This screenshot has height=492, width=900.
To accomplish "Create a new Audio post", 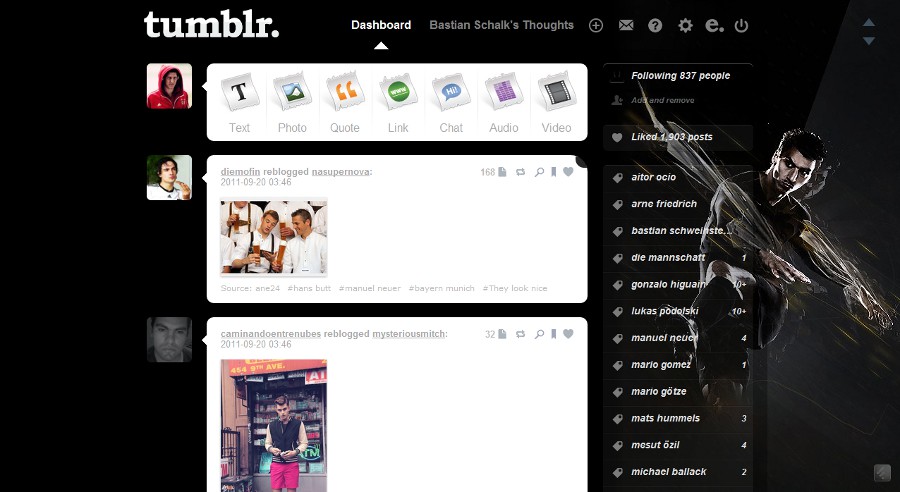I will point(504,103).
